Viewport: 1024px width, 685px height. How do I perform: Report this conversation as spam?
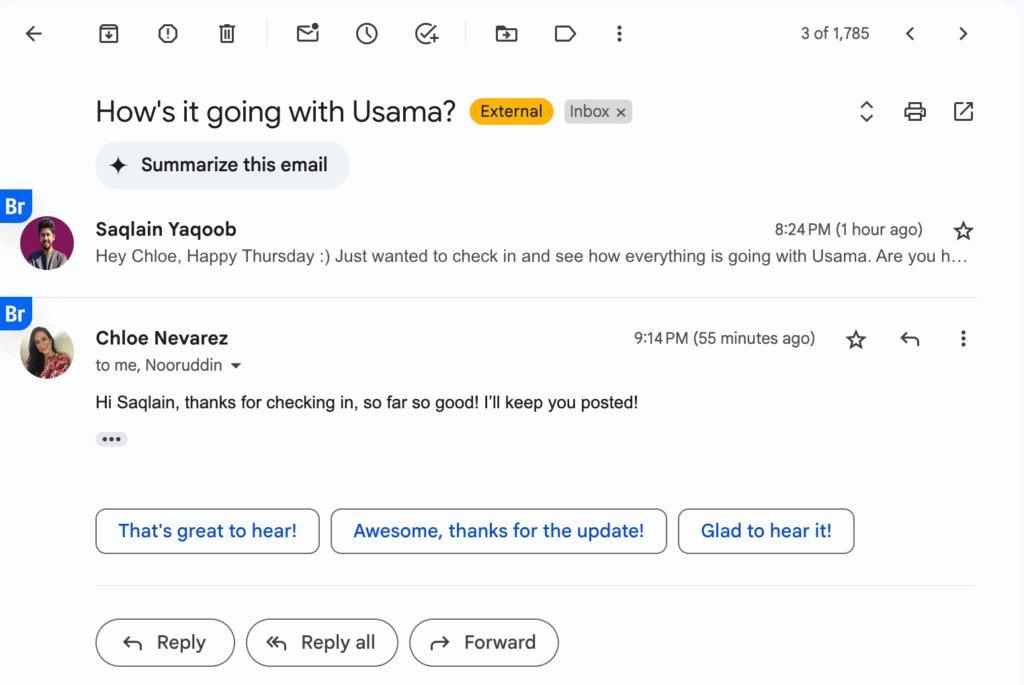coord(168,34)
